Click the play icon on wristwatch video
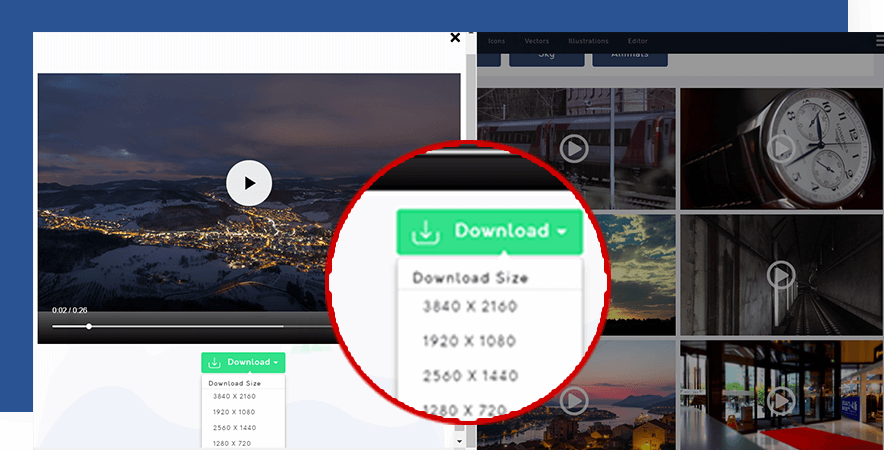 click(x=781, y=149)
